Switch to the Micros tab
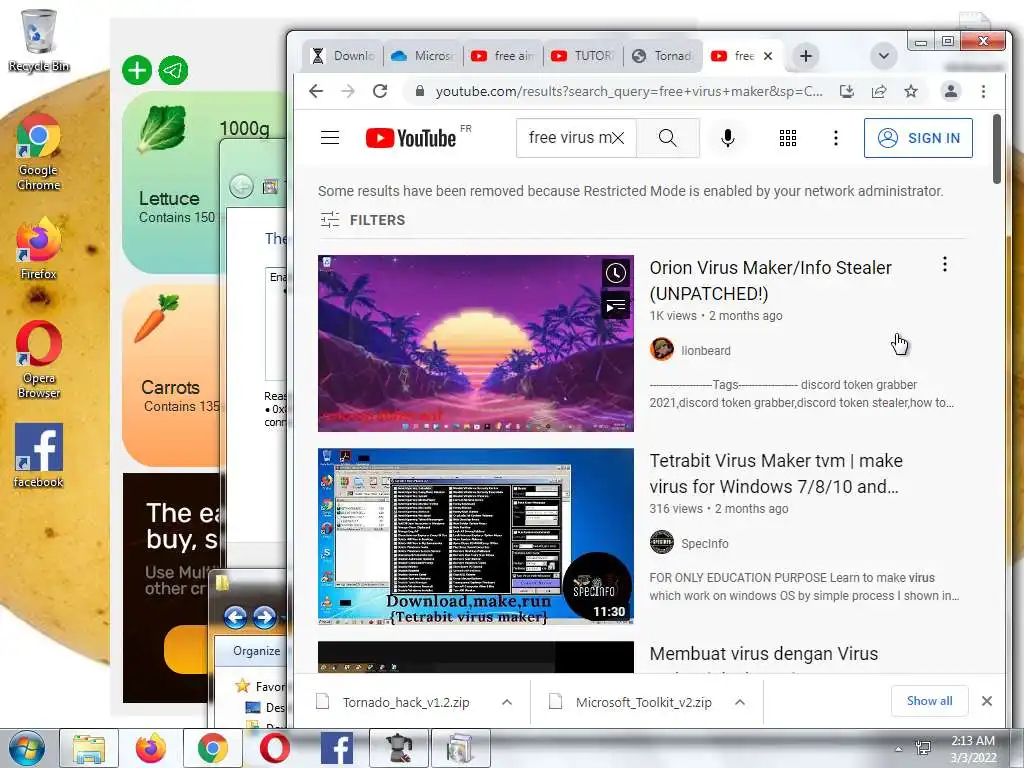 (x=423, y=56)
